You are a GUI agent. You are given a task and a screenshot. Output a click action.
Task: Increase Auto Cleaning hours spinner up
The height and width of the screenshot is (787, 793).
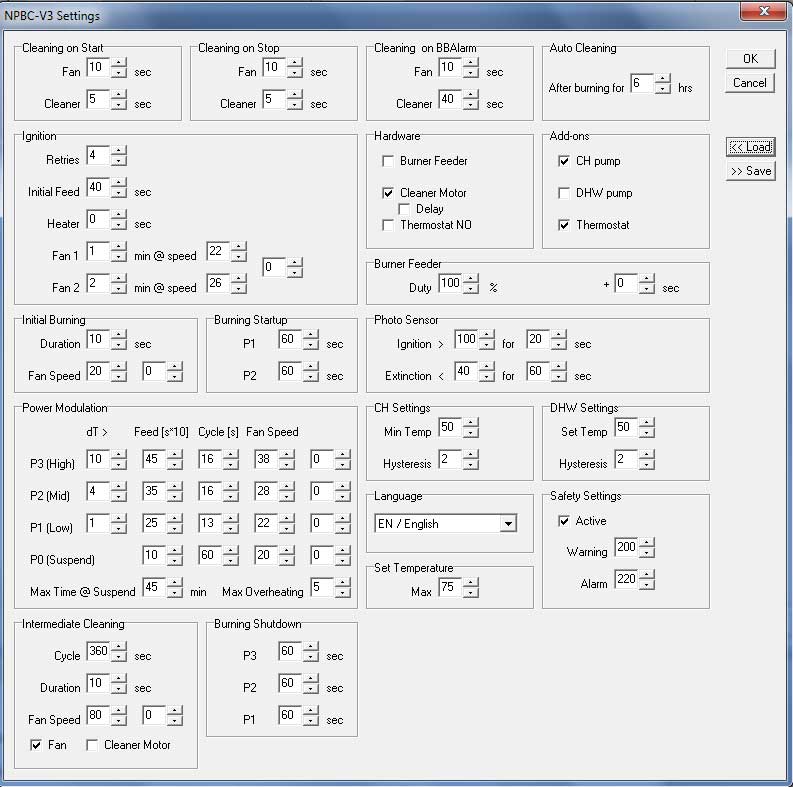(x=663, y=82)
